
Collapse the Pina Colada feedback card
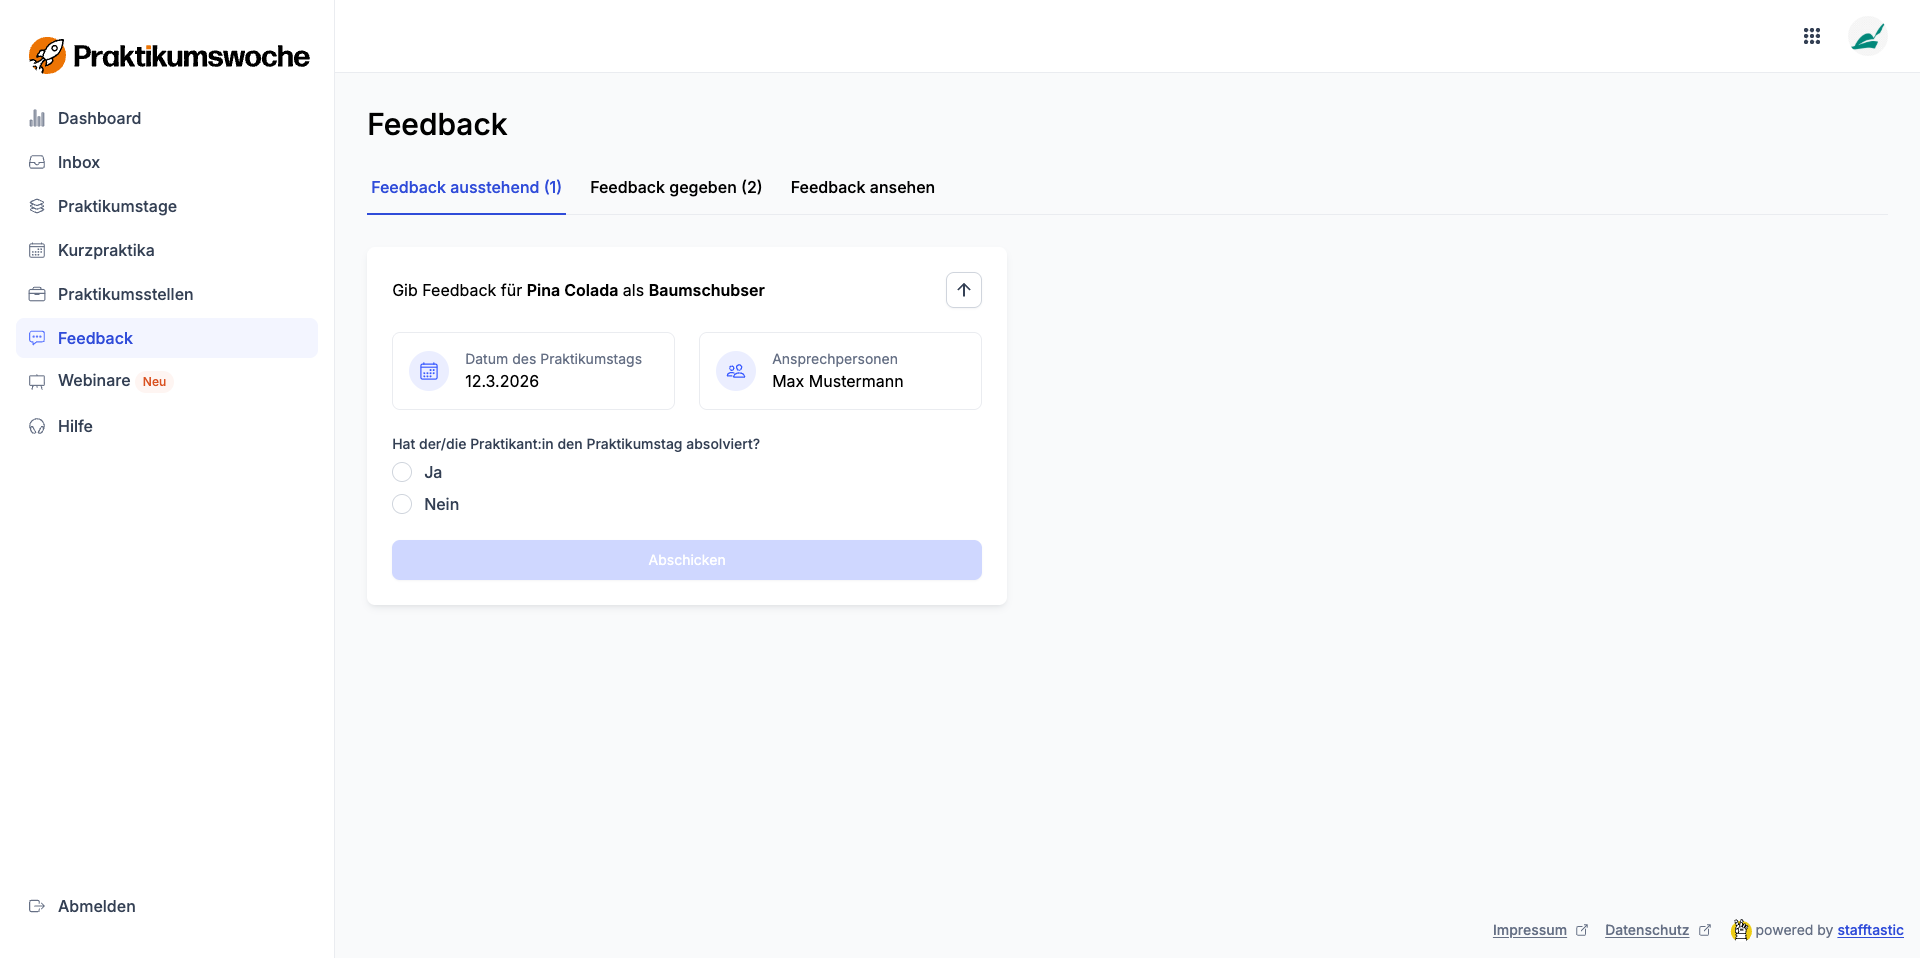tap(963, 290)
